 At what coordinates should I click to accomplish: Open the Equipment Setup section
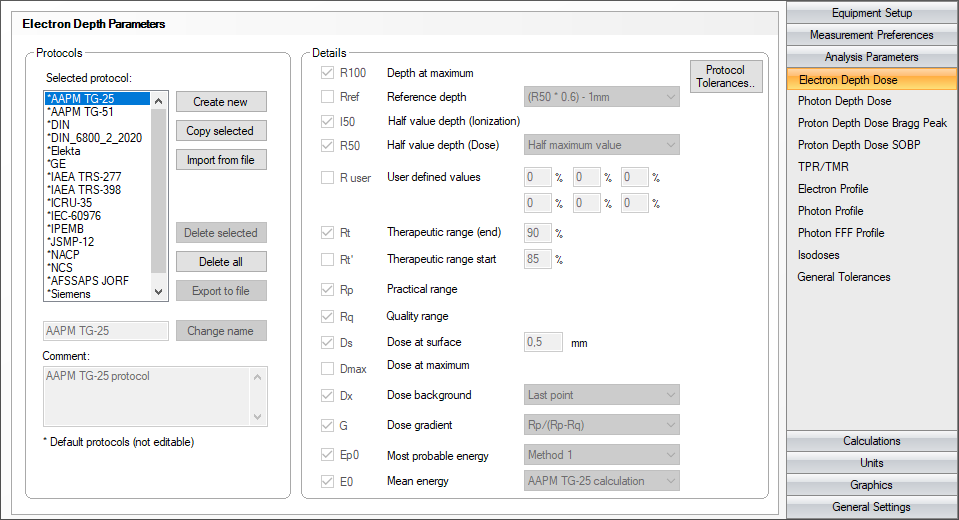(x=871, y=13)
